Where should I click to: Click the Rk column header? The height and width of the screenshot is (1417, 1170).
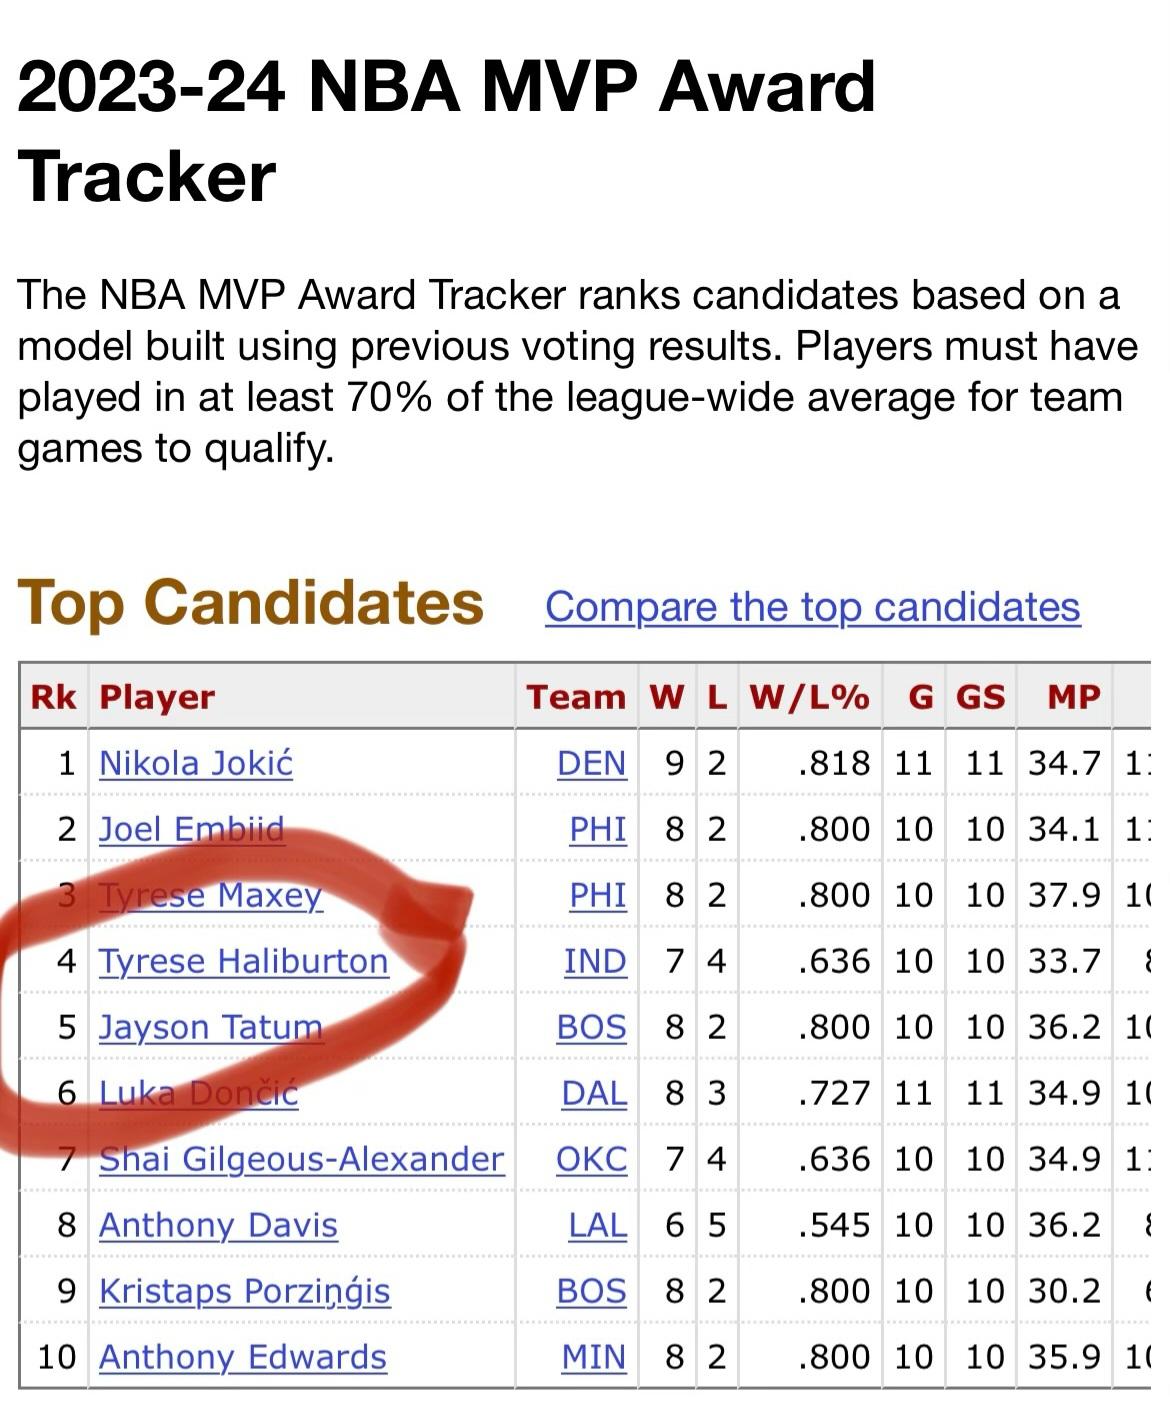[x=54, y=697]
